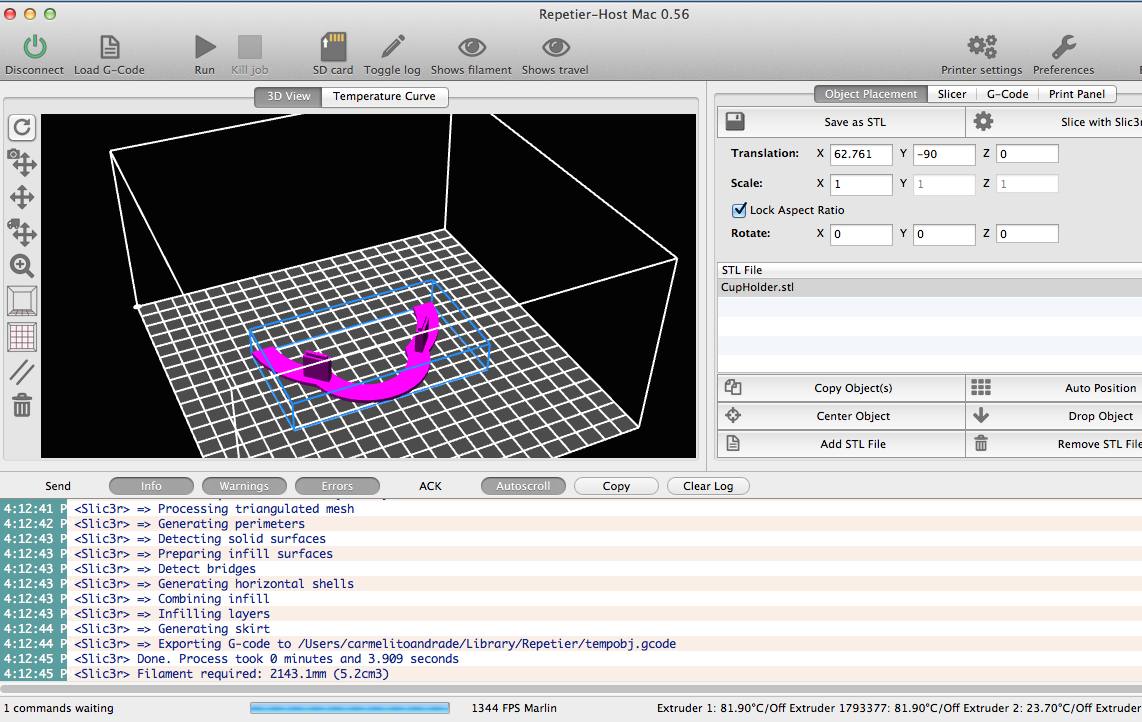Click the Rotate Y field

click(x=944, y=235)
